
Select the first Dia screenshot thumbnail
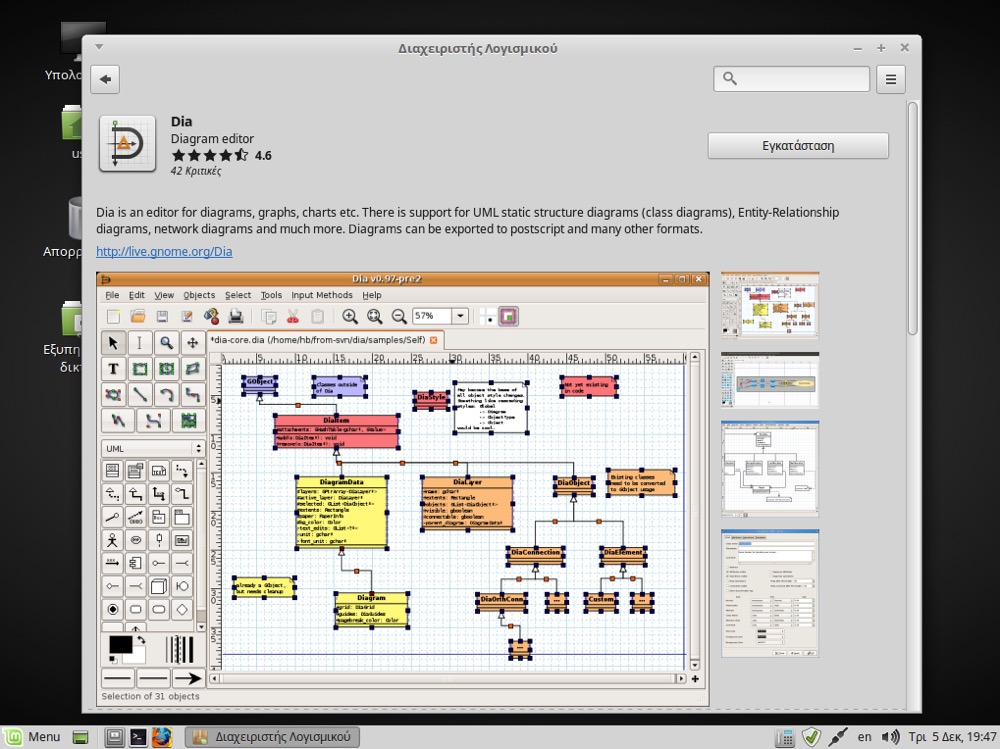770,305
